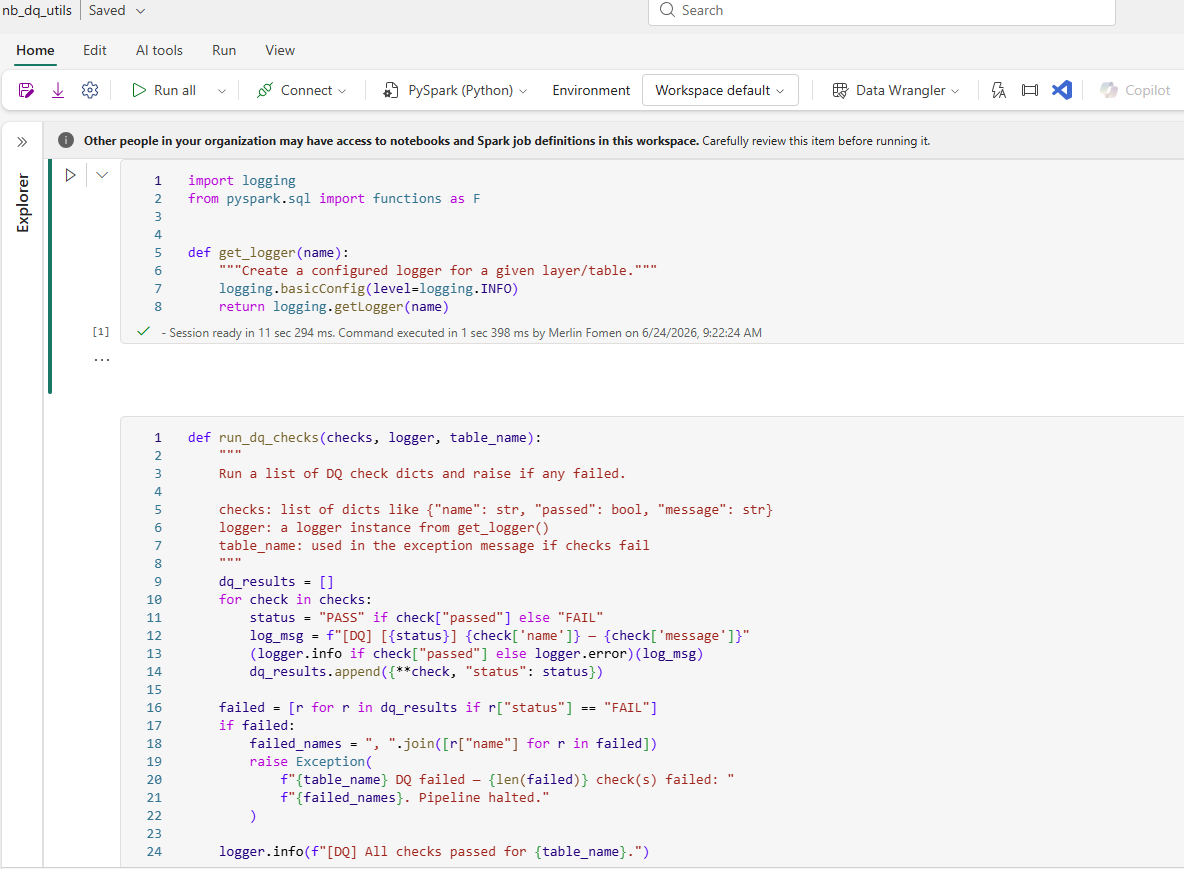Click the final 'logger.info' All checks passed line
The height and width of the screenshot is (869, 1184).
(x=434, y=852)
